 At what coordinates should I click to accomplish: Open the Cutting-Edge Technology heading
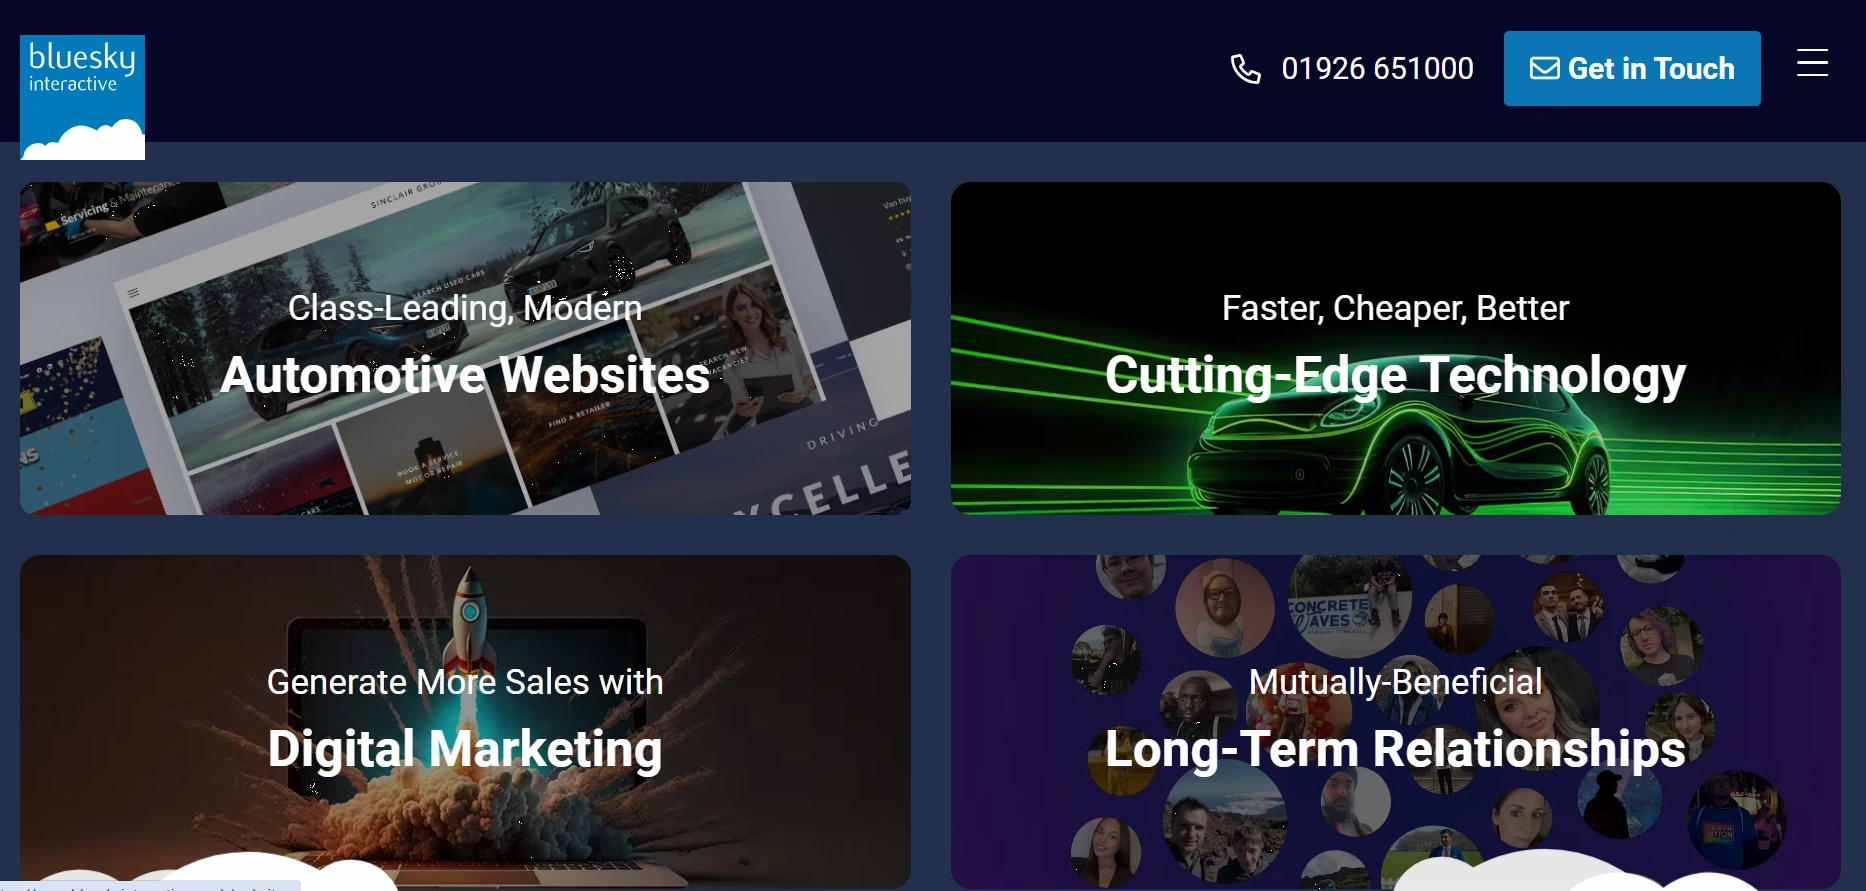(x=1395, y=376)
